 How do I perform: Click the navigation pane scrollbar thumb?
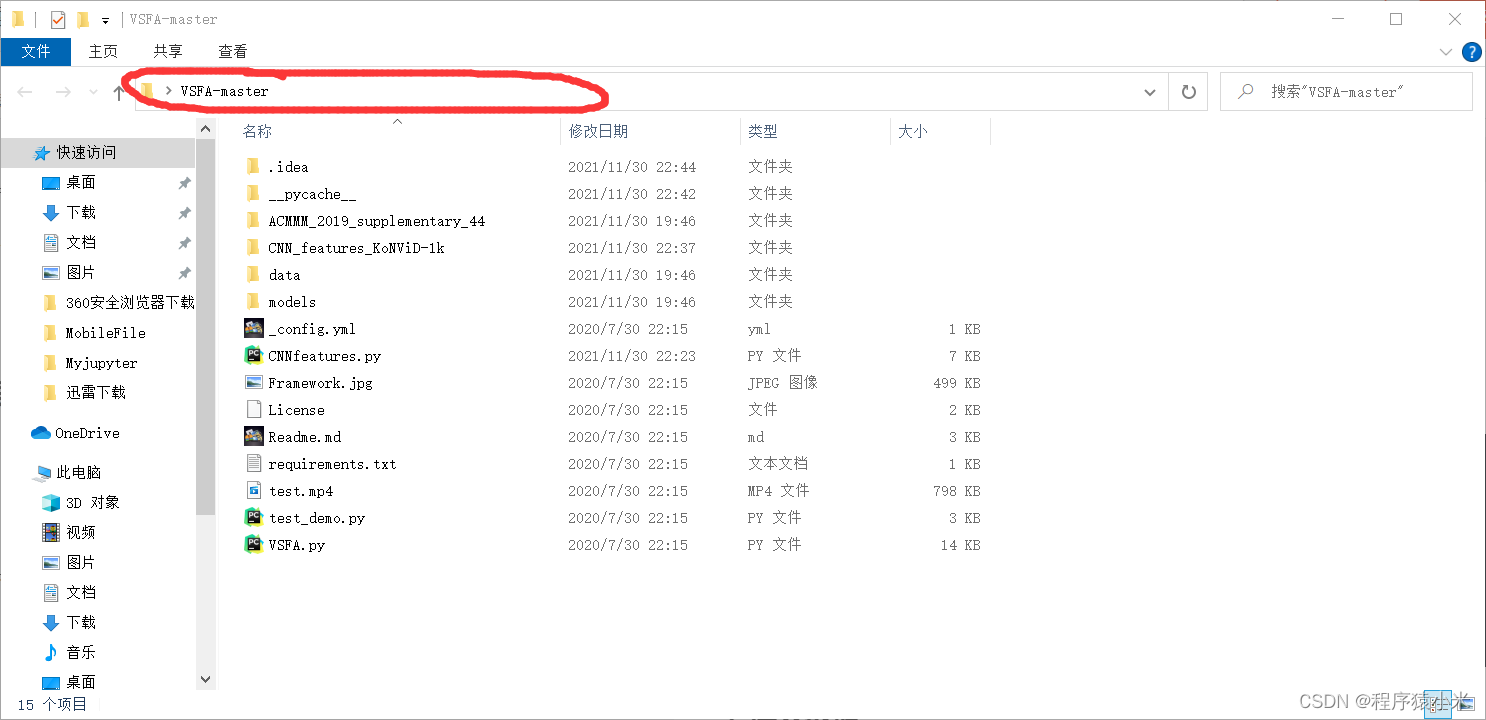[x=205, y=327]
